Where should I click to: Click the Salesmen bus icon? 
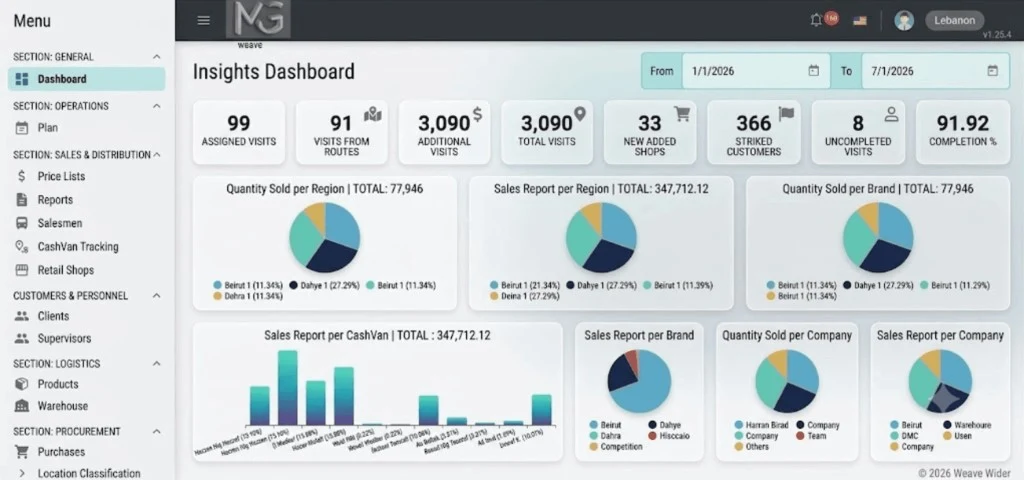coord(22,223)
